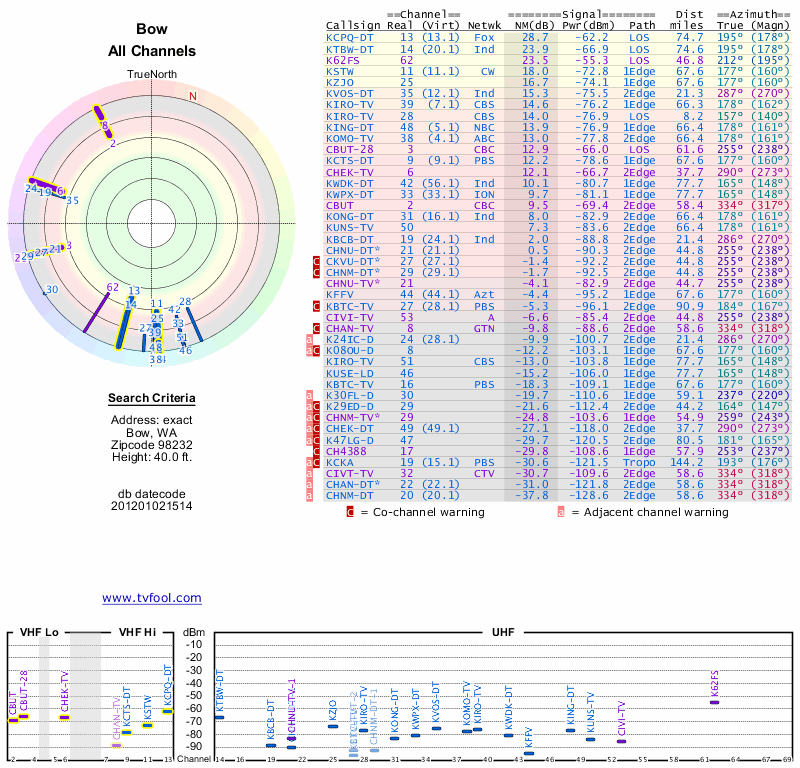
Task: Click the red co-channel warning legend icon
Action: (350, 512)
